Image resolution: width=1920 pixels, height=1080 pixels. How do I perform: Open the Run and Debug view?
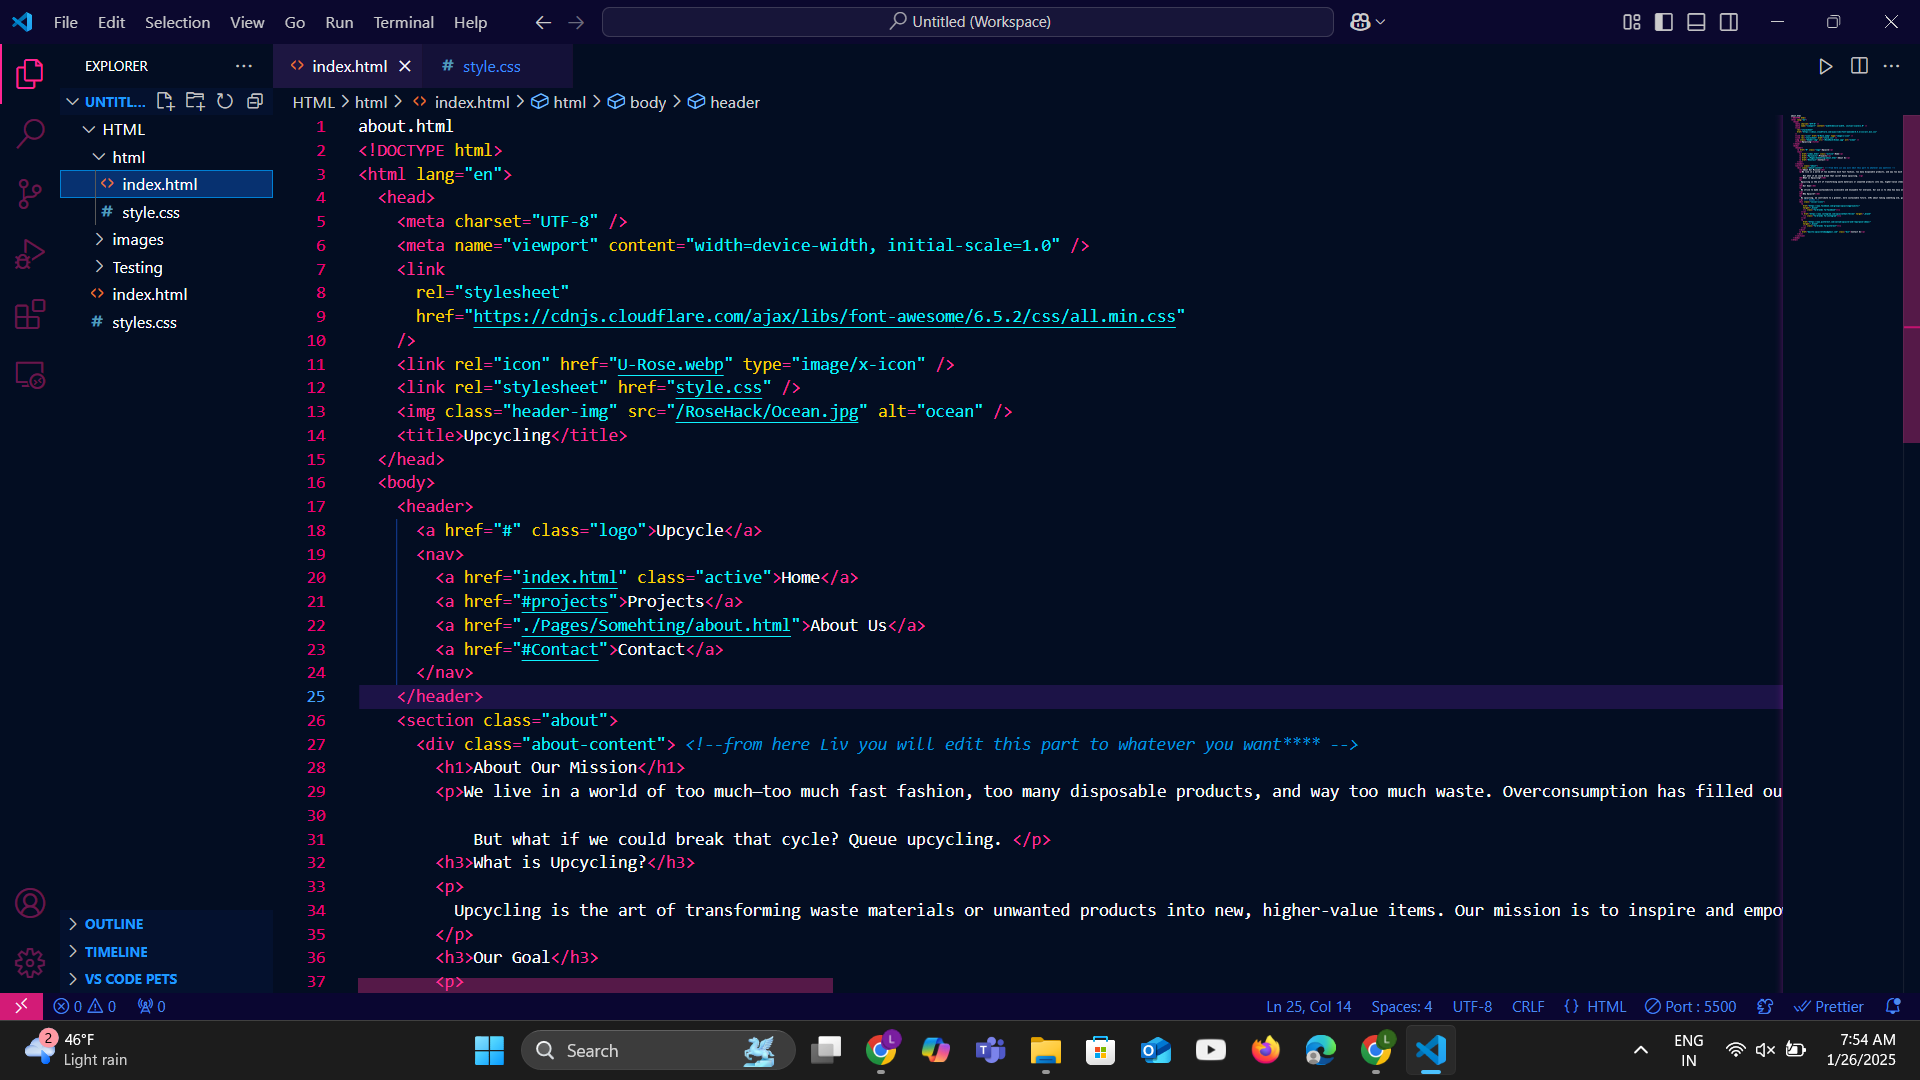[30, 254]
